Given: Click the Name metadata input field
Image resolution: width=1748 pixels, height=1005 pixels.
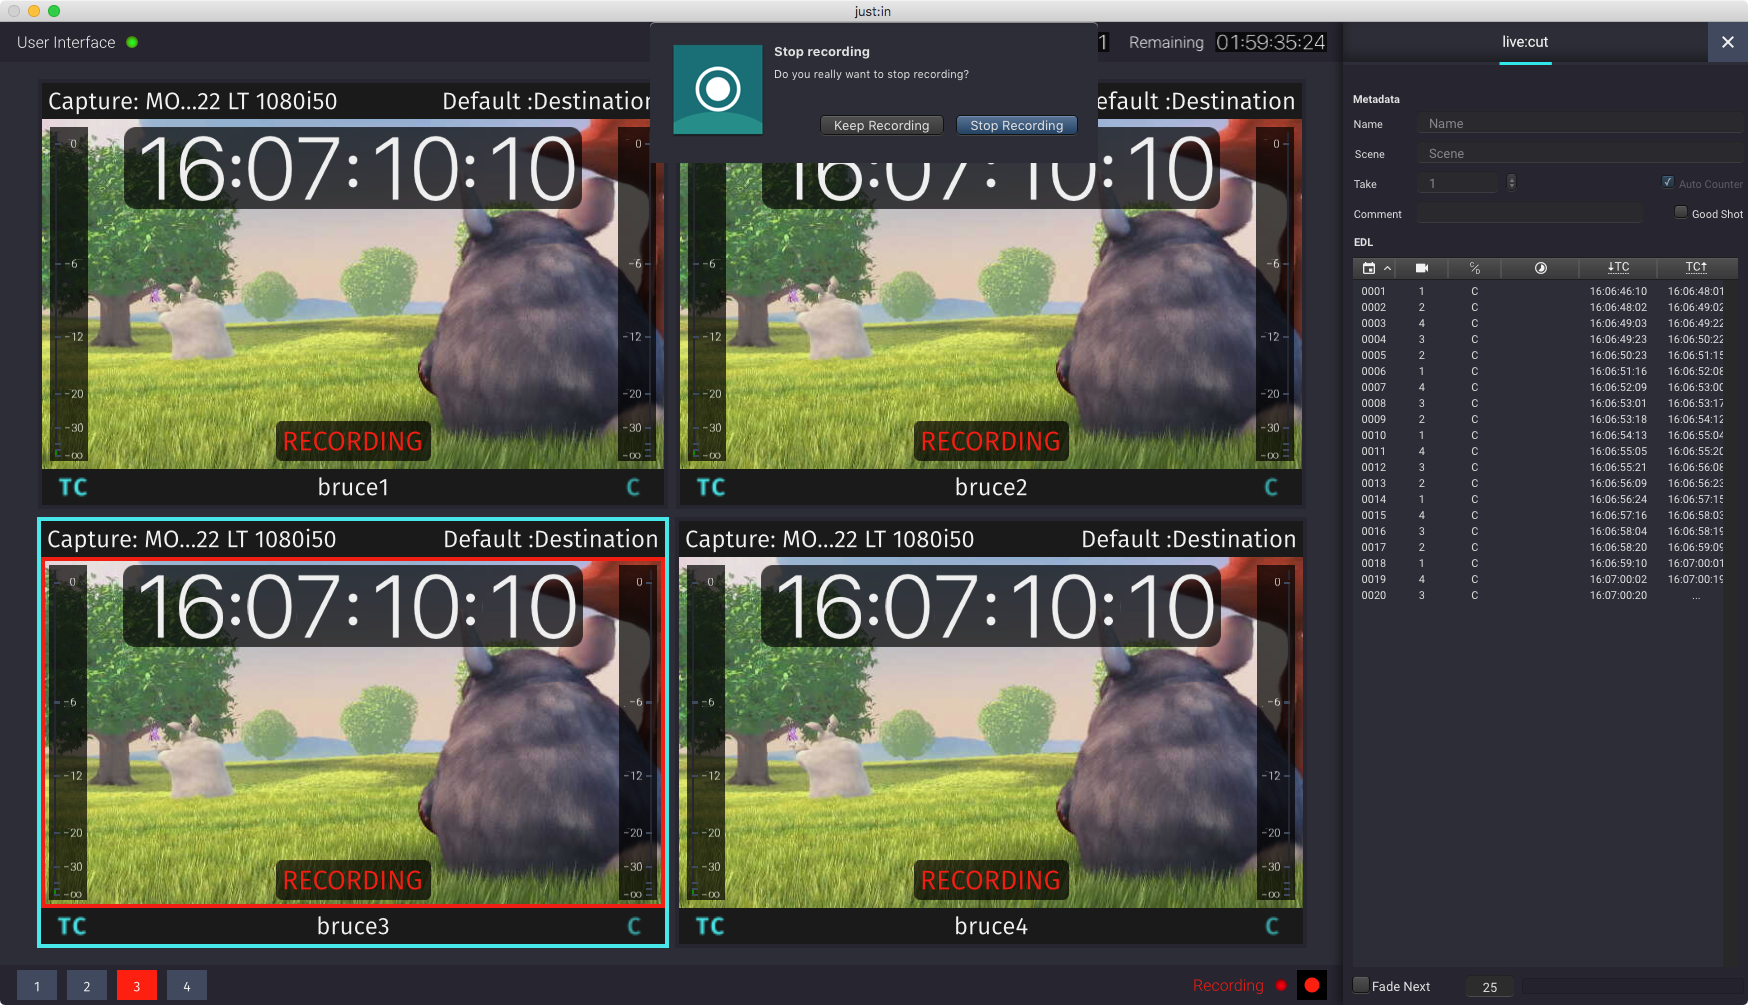Looking at the screenshot, I should tap(1580, 124).
